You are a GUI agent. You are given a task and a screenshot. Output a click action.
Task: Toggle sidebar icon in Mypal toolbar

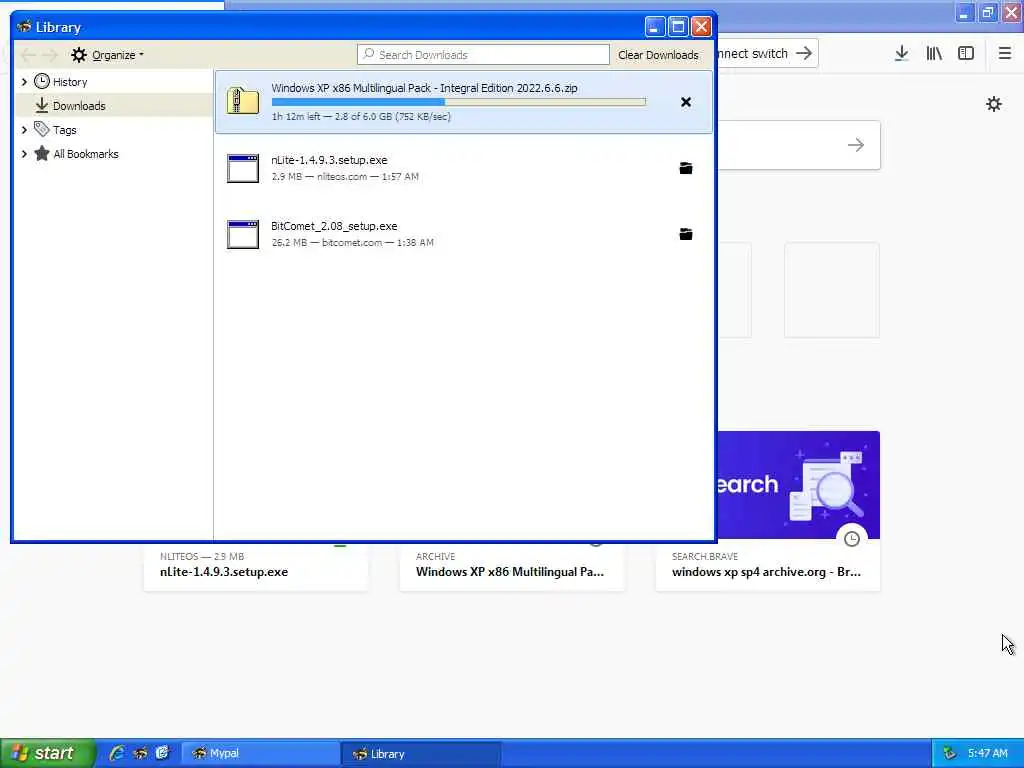pyautogui.click(x=966, y=54)
